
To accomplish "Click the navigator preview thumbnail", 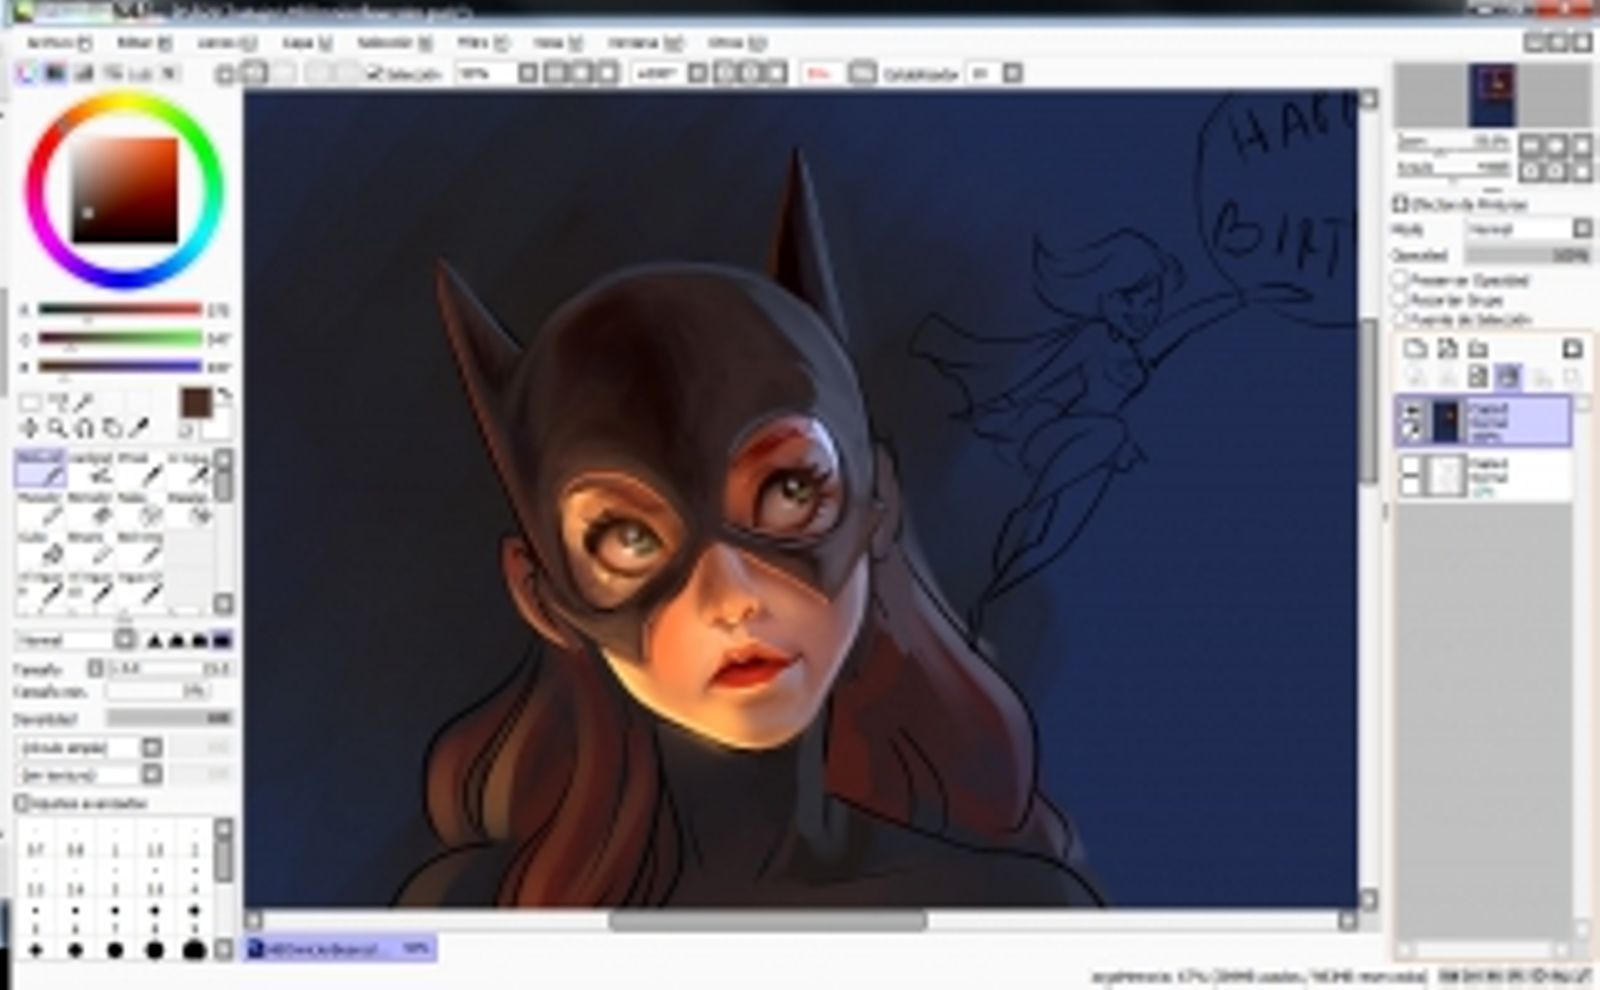I will (1492, 95).
